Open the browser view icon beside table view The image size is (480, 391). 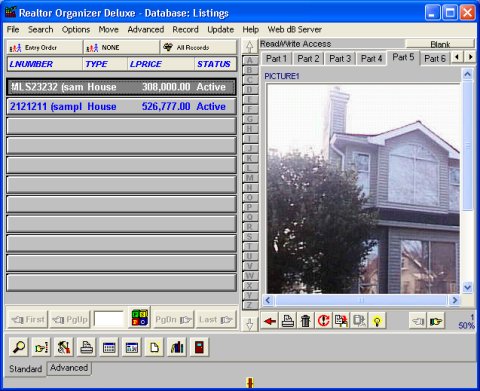(131, 347)
